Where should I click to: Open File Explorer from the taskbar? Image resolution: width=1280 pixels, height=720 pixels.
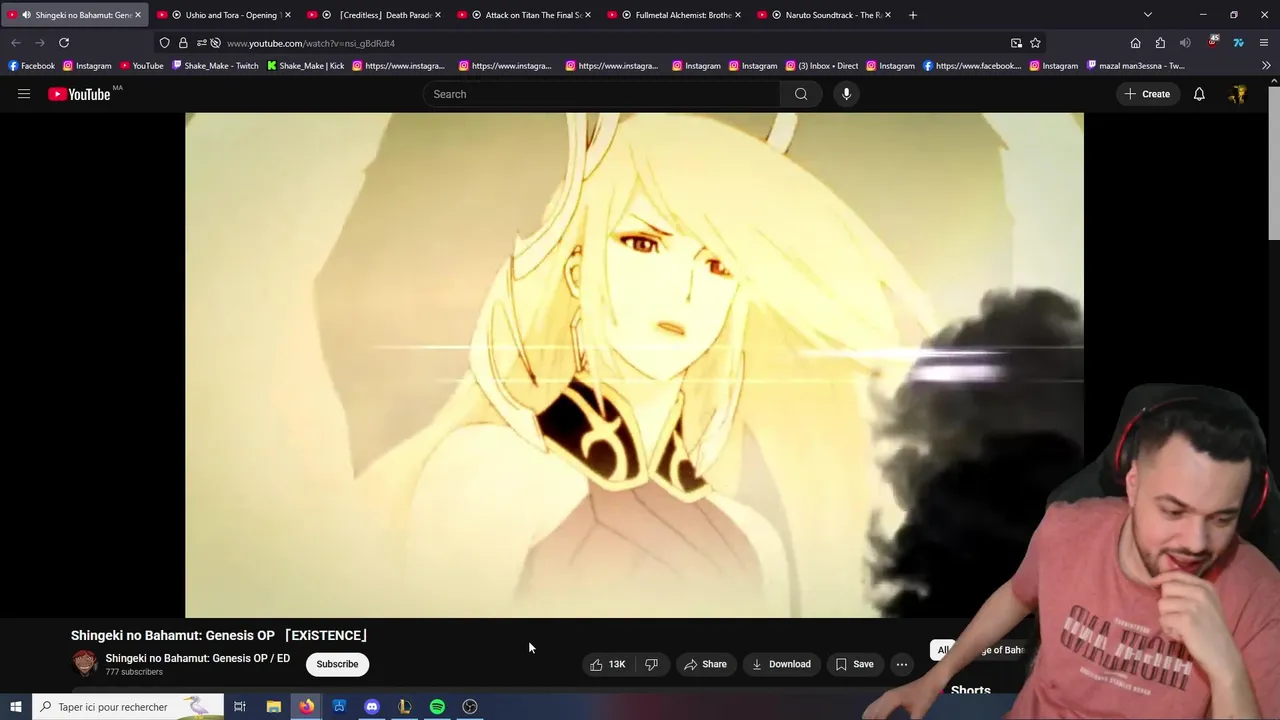pyautogui.click(x=273, y=707)
